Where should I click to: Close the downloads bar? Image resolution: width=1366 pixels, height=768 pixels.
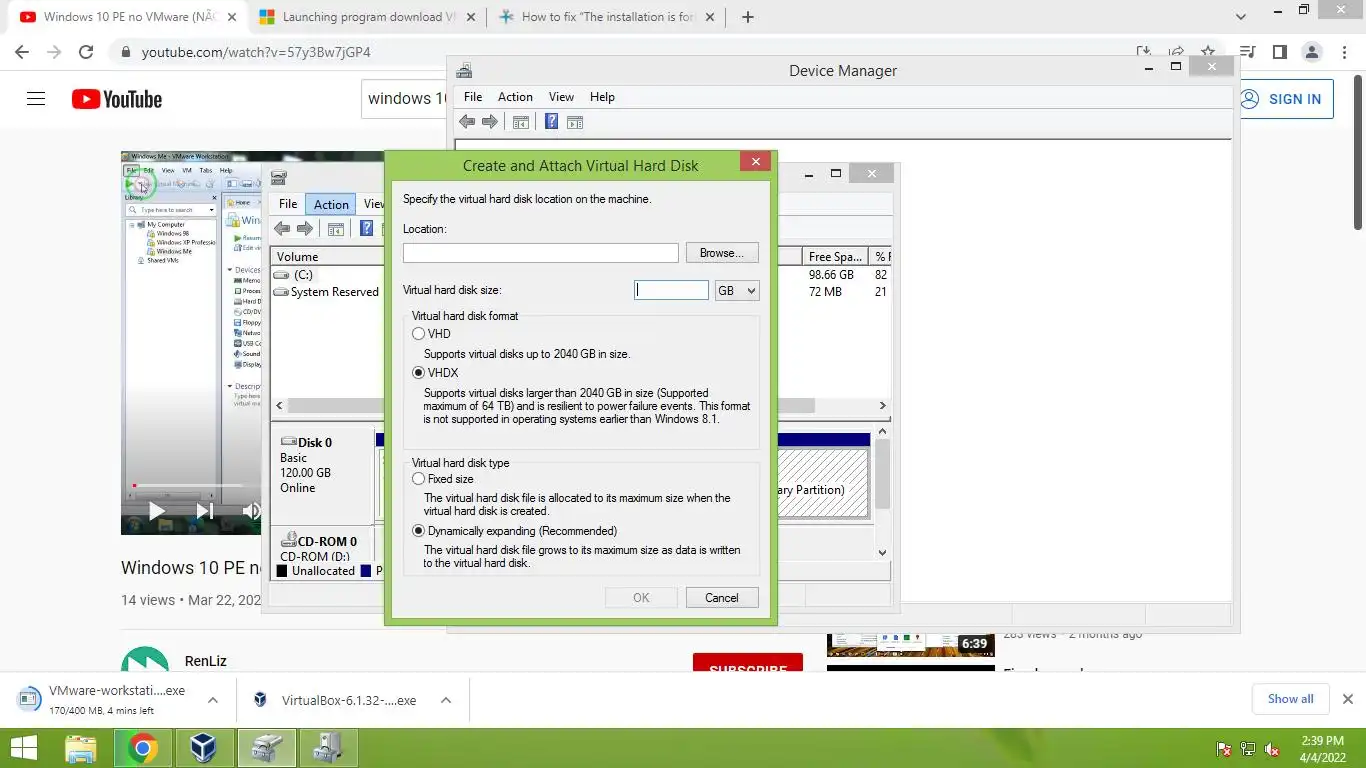pyautogui.click(x=1347, y=699)
